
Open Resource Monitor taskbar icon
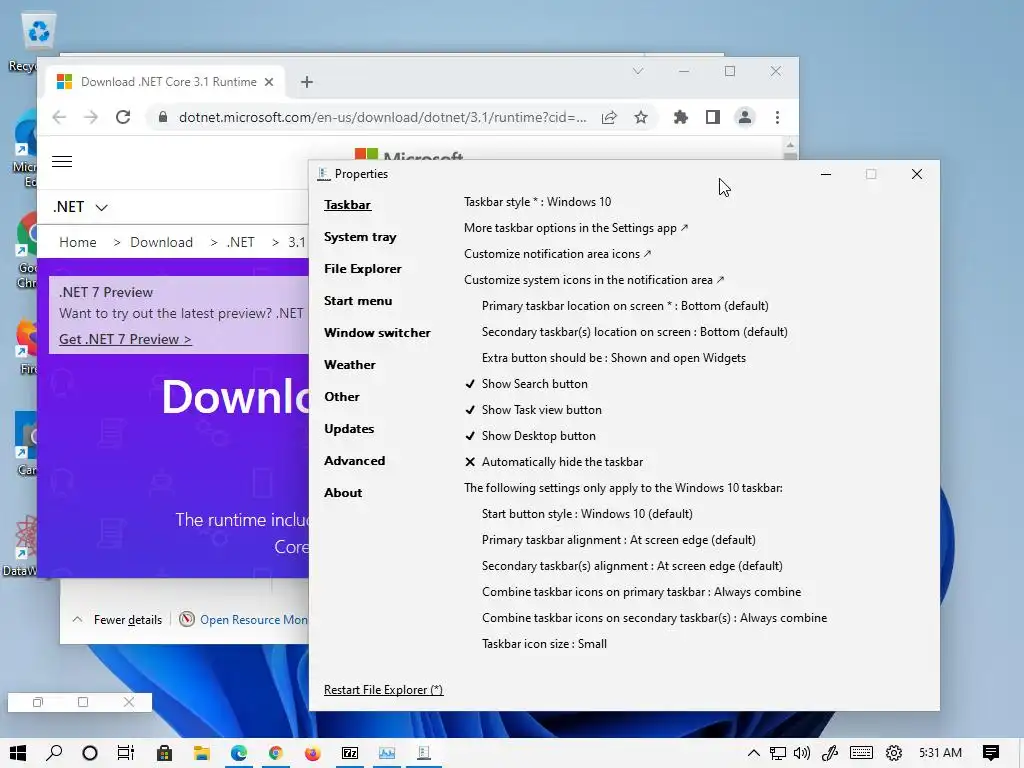click(x=387, y=753)
